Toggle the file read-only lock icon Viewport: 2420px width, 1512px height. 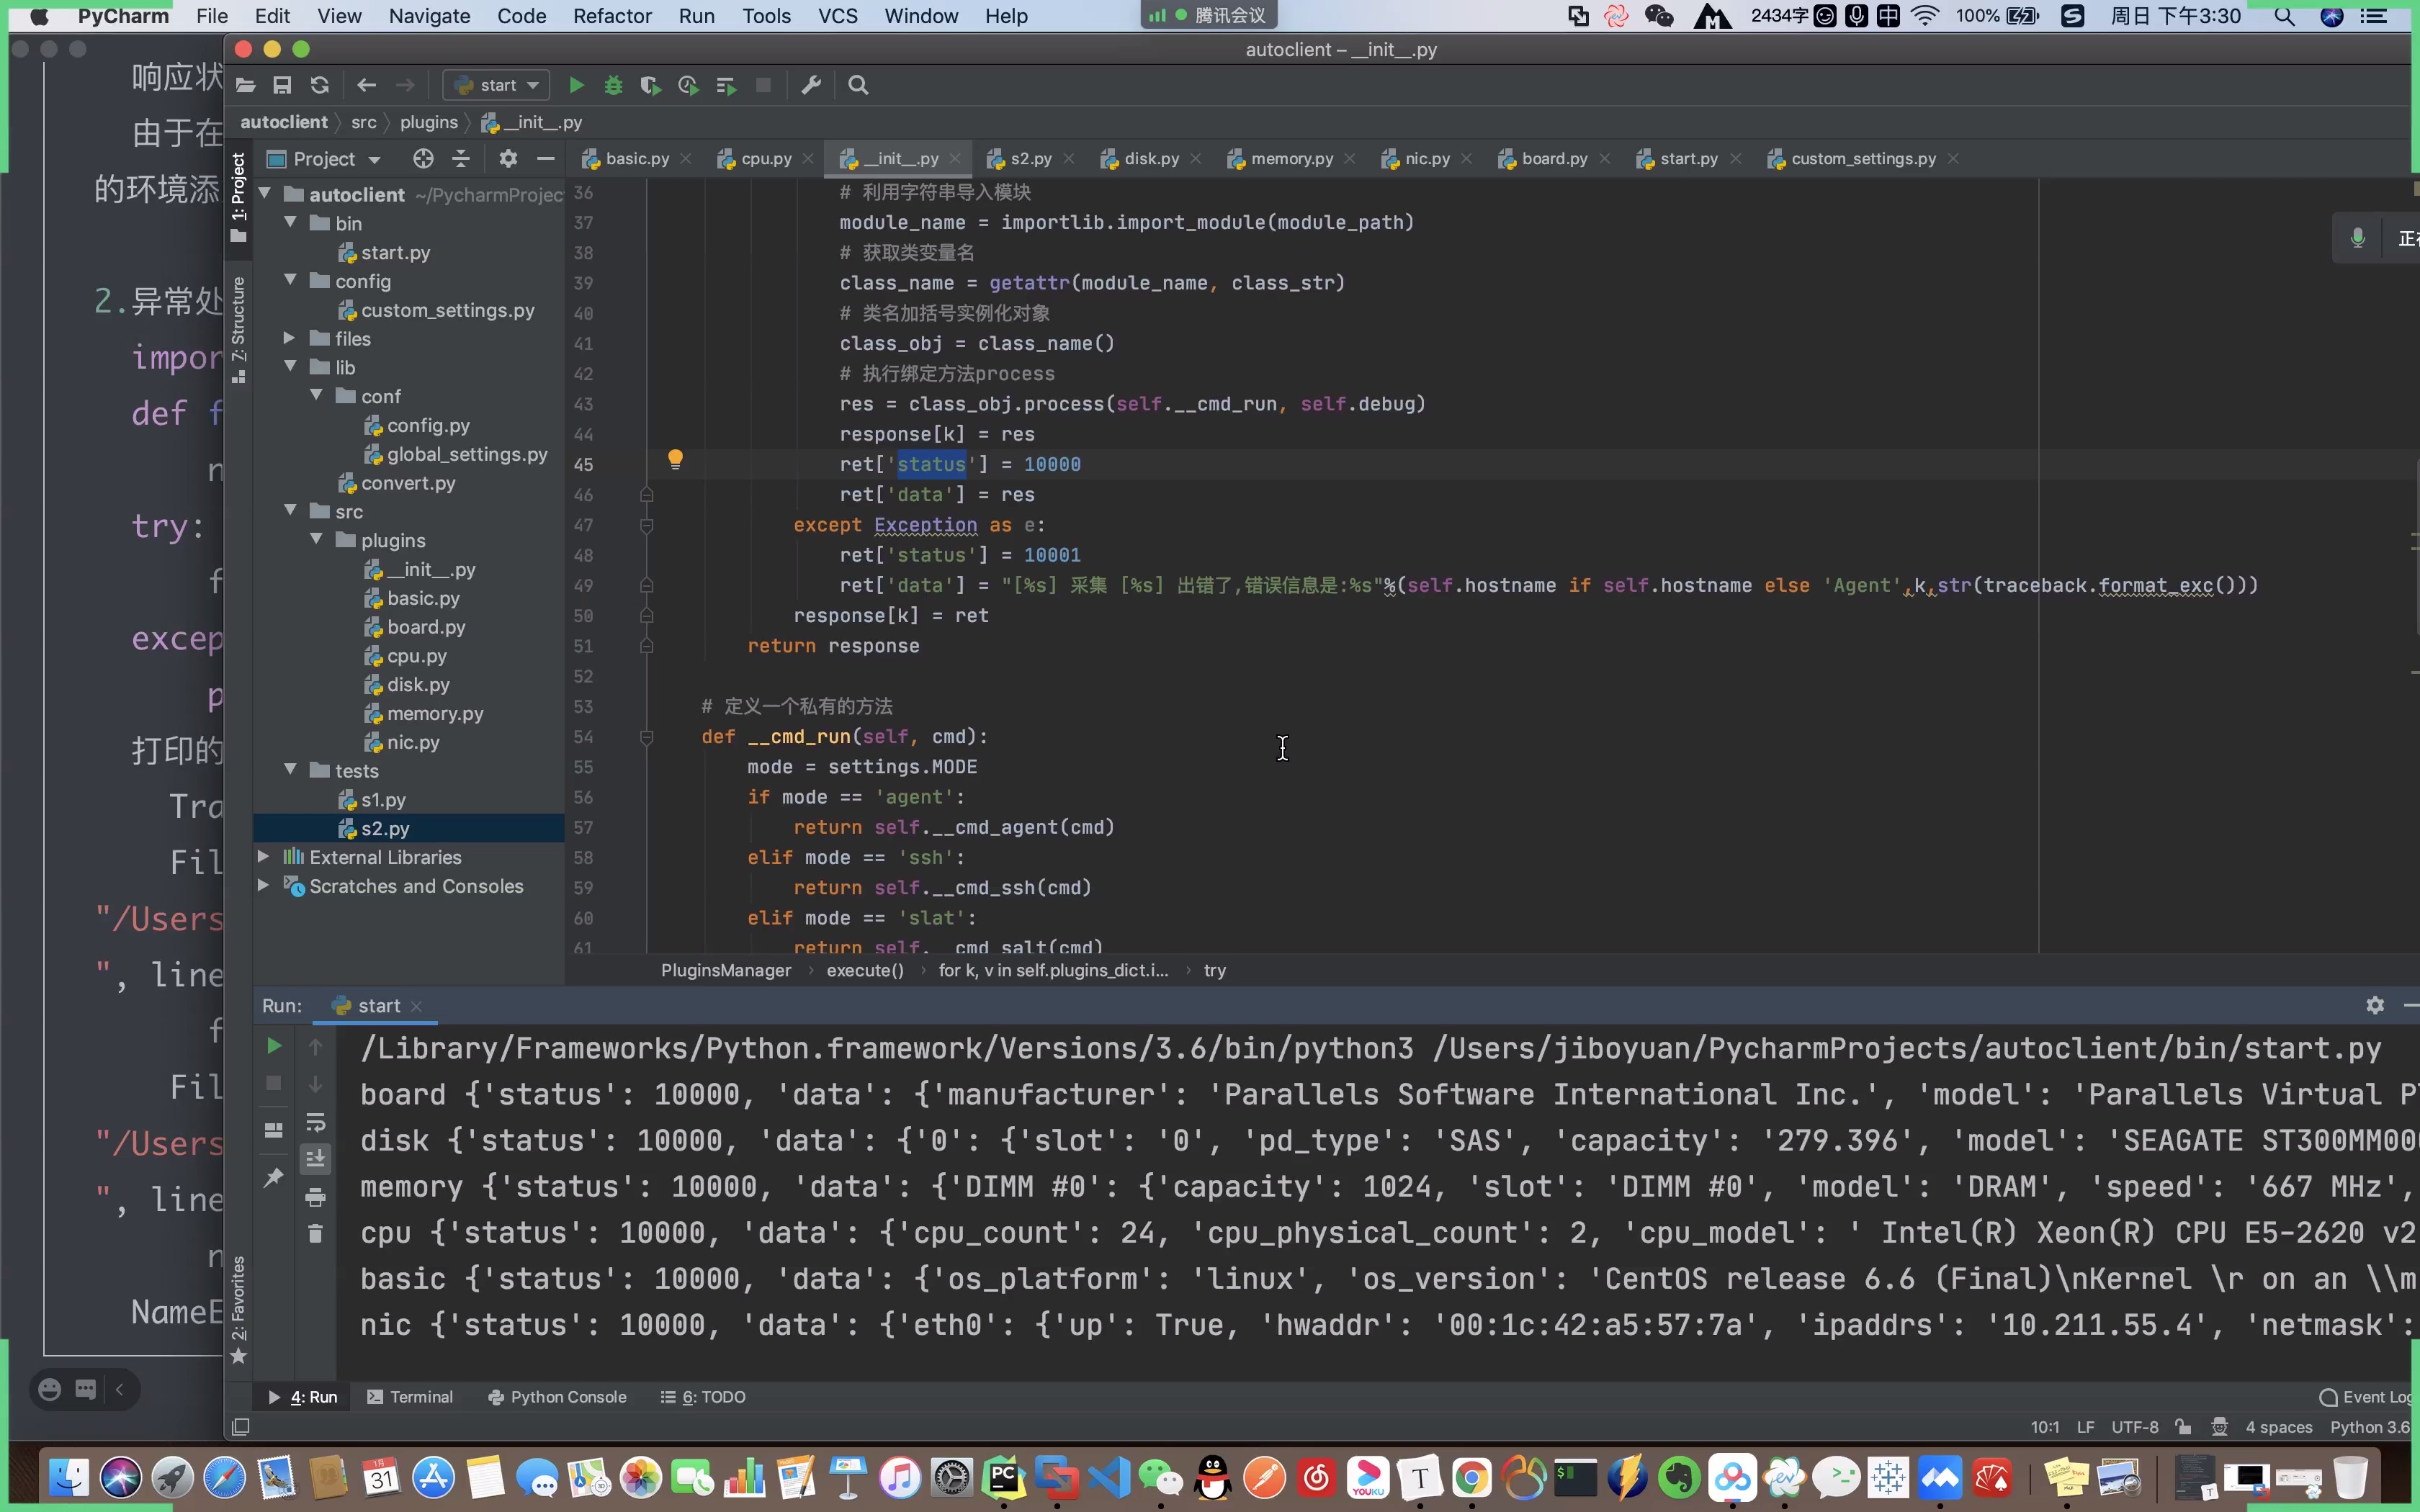coord(2183,1427)
